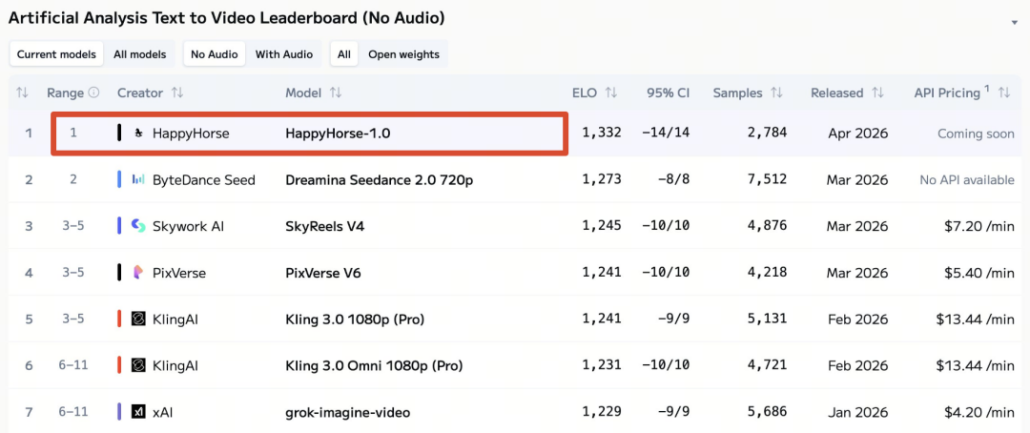The height and width of the screenshot is (433, 1030).
Task: Select the No Audio tab
Action: coord(214,54)
